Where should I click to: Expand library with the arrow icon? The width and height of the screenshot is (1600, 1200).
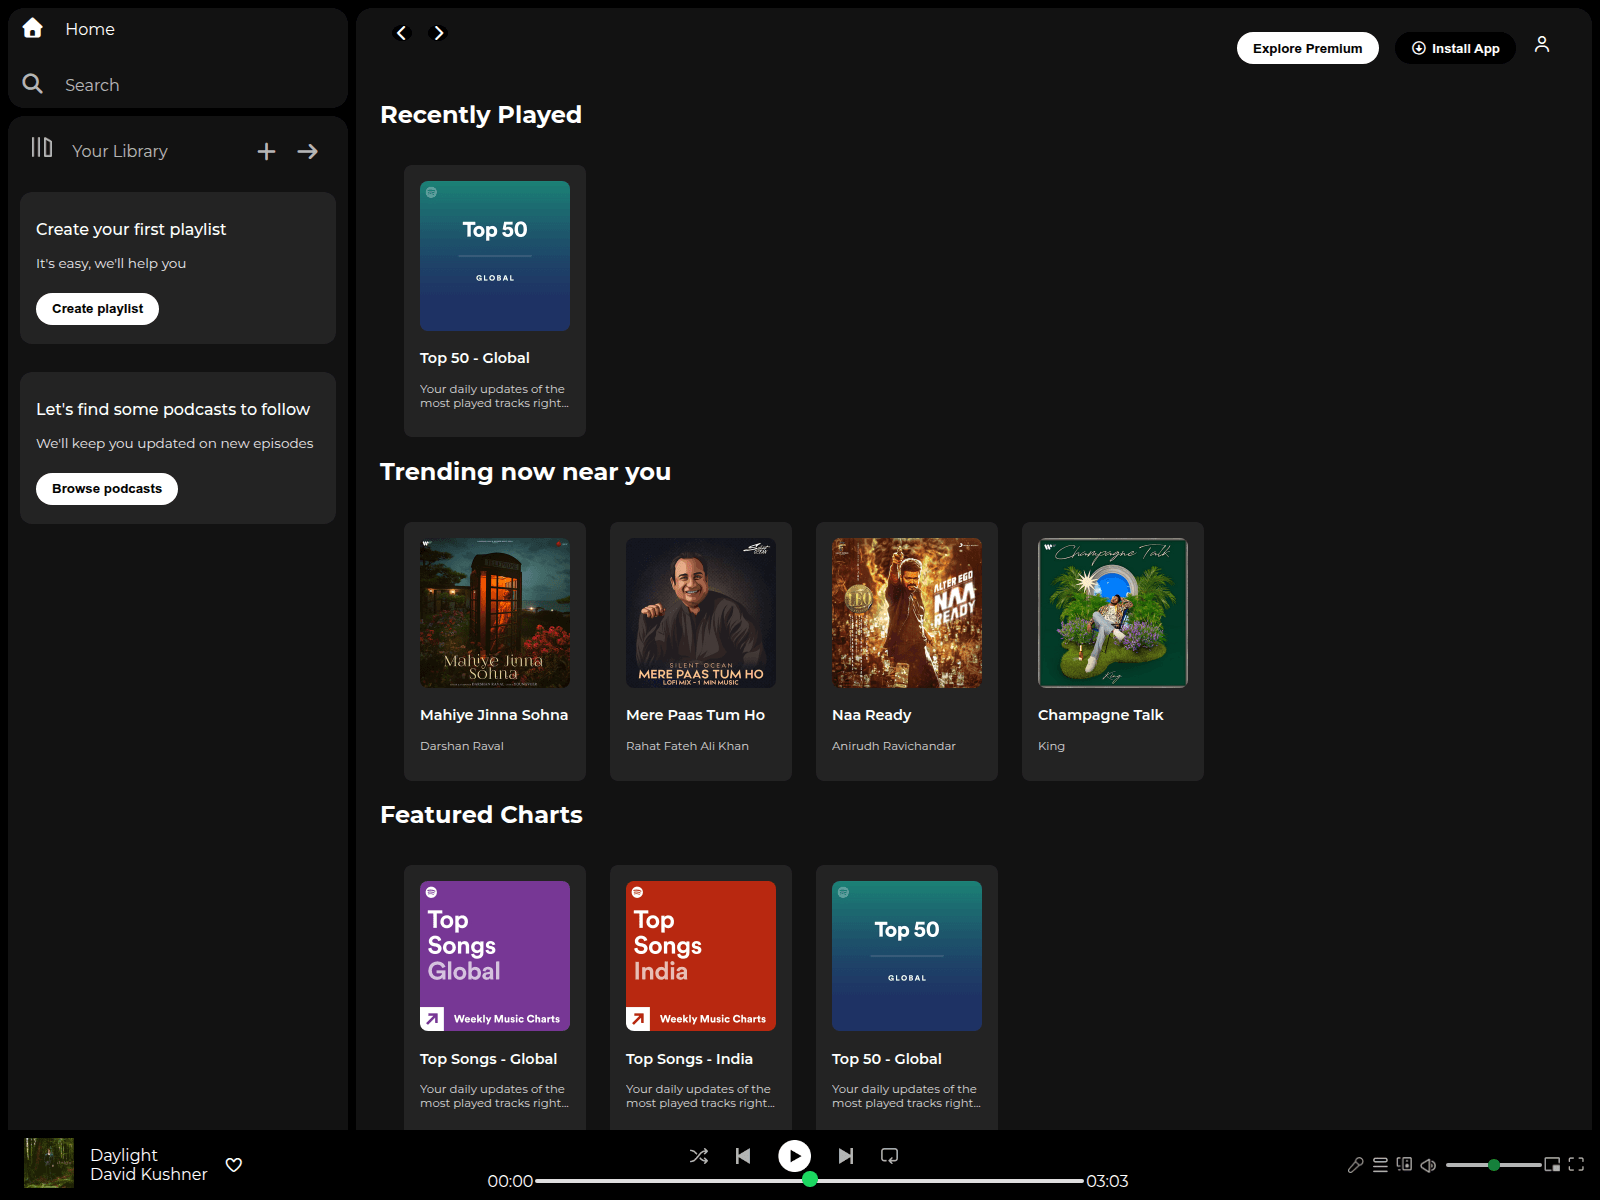tap(308, 151)
